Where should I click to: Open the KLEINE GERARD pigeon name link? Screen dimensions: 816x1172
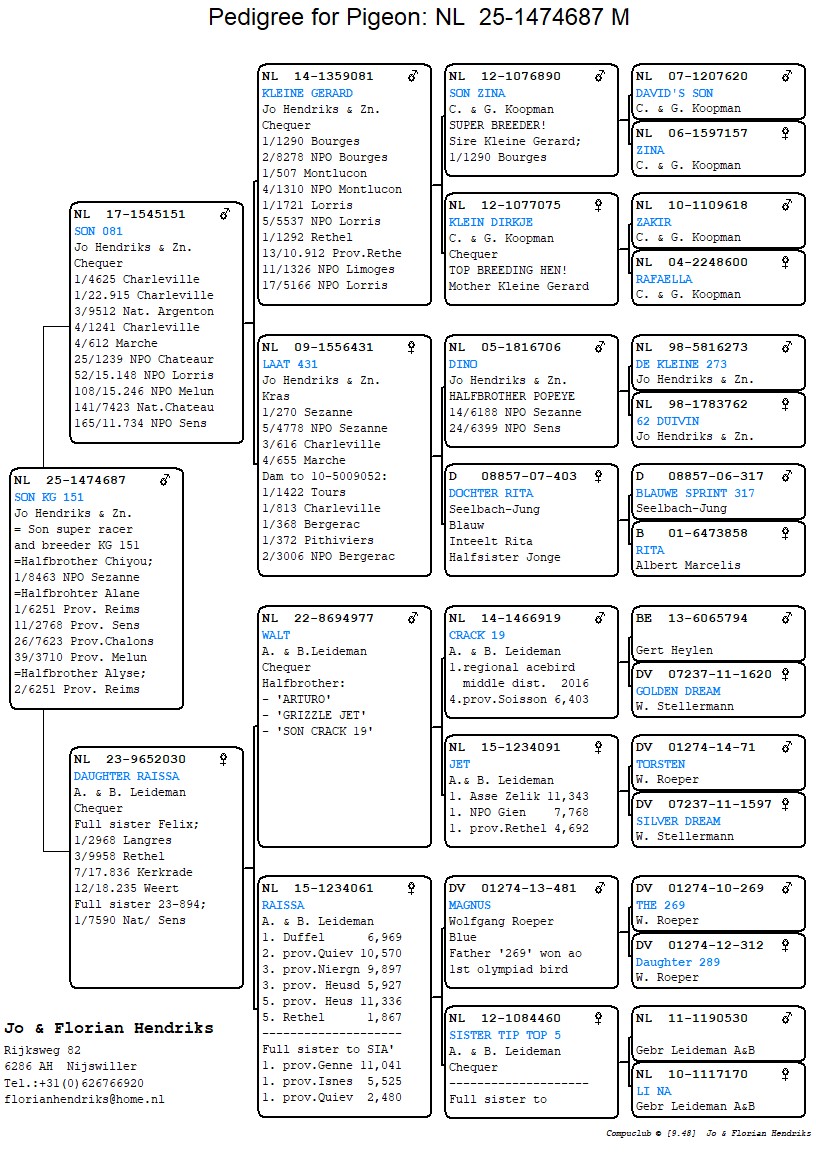307,93
